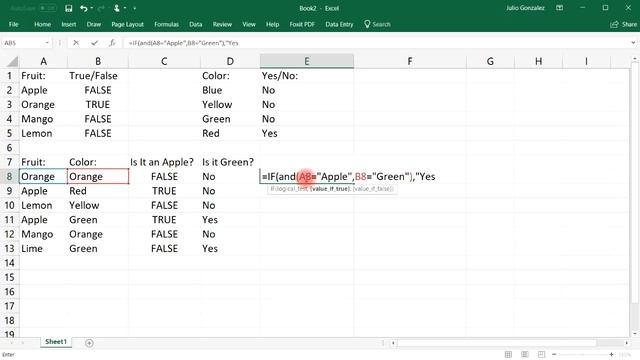640x360 pixels.
Task: Confirm the formula with the checkmark
Action: pos(94,43)
